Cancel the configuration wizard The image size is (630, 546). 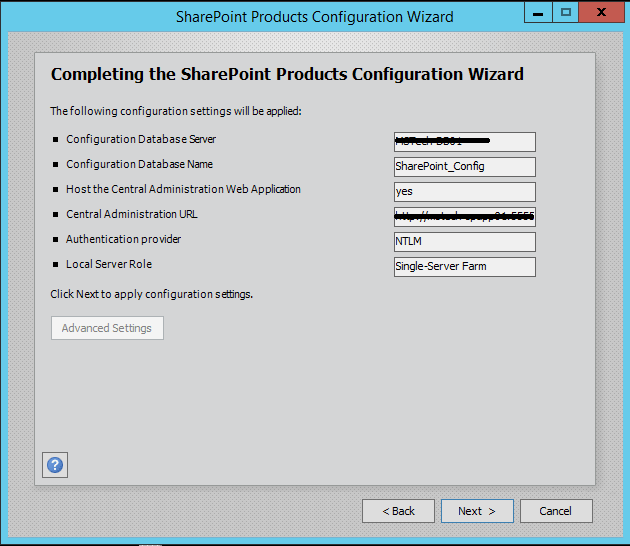[x=555, y=511]
